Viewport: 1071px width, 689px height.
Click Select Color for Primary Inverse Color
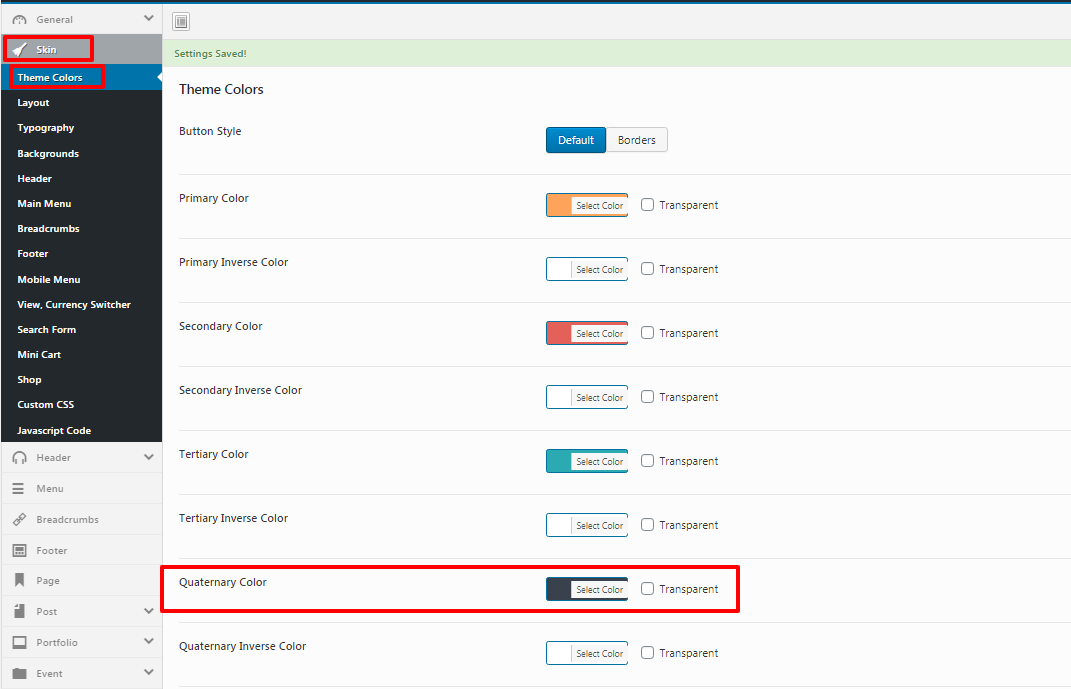coord(599,270)
